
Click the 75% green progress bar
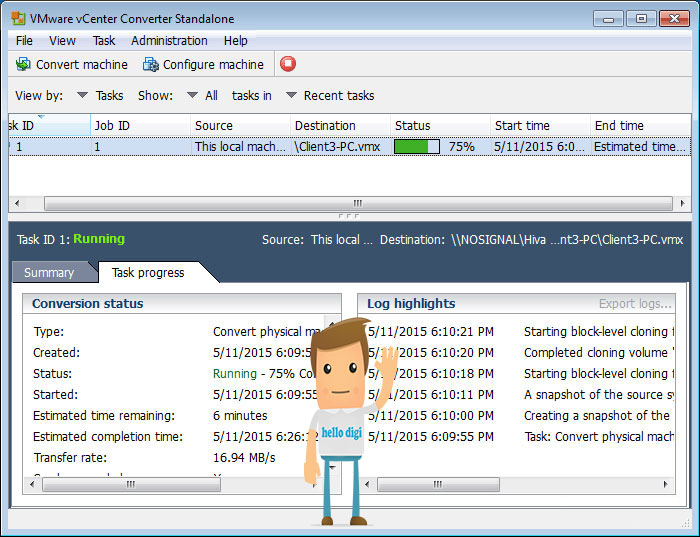(x=417, y=146)
